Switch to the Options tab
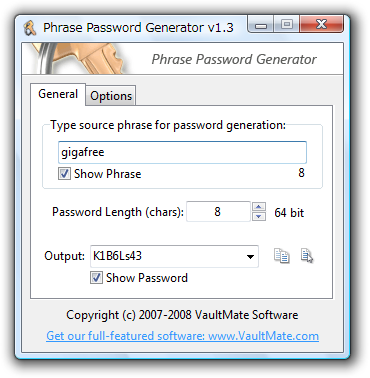The image size is (370, 378). [x=111, y=96]
